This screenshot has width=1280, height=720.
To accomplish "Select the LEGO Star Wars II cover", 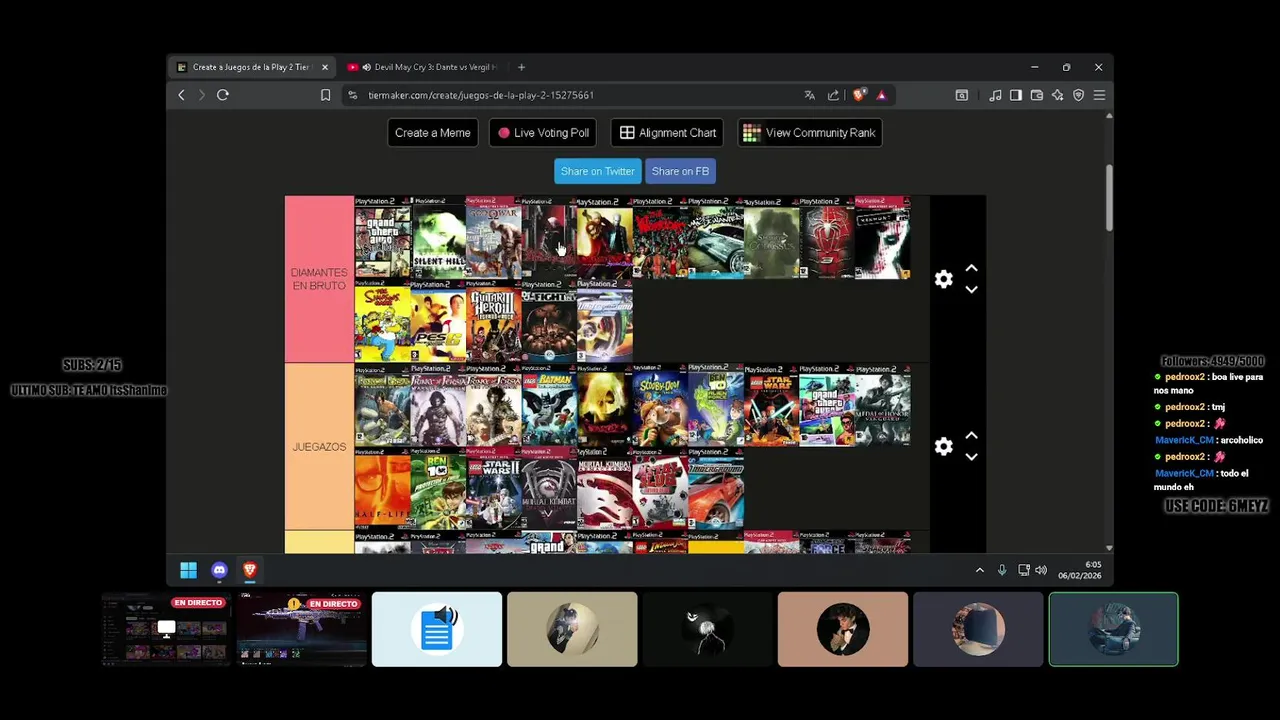I will (x=494, y=488).
